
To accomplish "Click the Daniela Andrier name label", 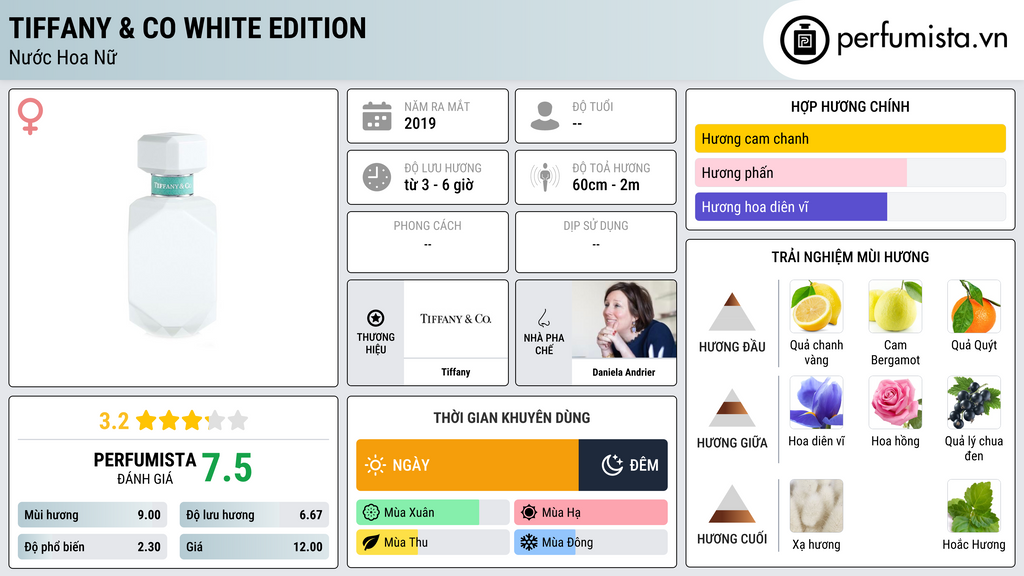I will click(x=624, y=372).
